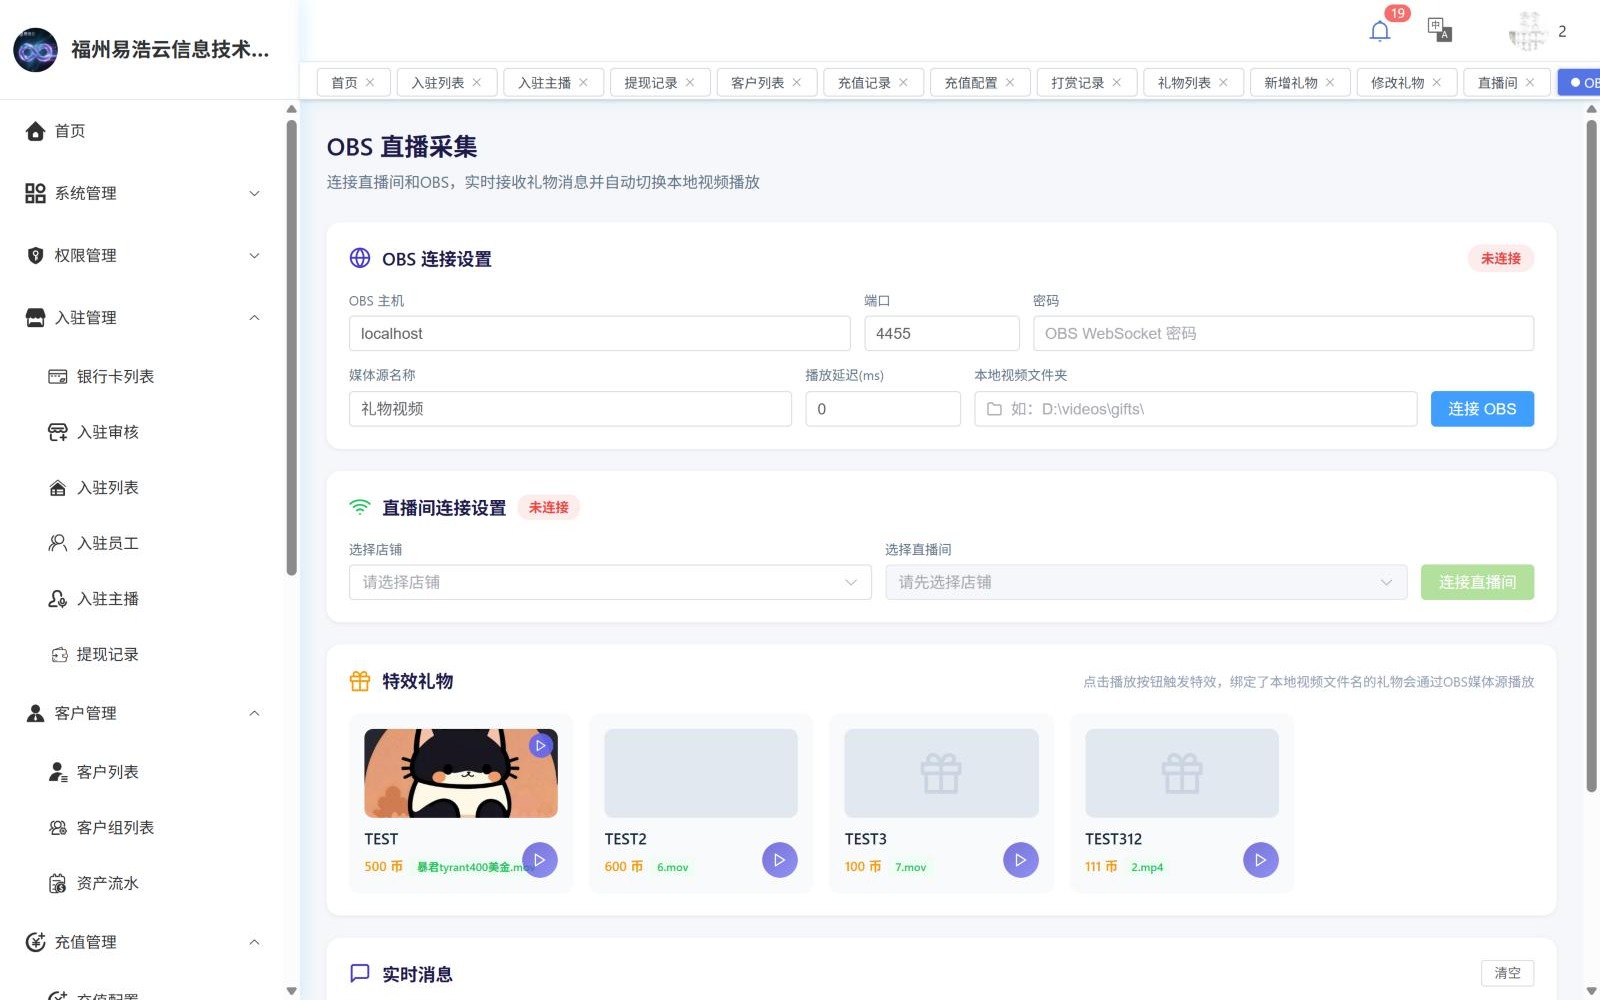This screenshot has height=1000, width=1600.
Task: Expand the 权限管理 menu
Action: (x=143, y=255)
